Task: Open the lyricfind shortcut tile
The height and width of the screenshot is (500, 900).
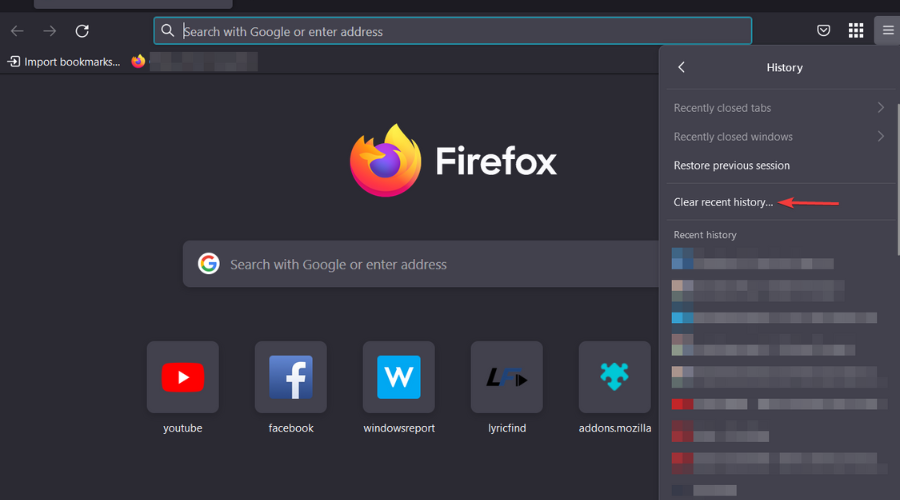Action: click(506, 377)
